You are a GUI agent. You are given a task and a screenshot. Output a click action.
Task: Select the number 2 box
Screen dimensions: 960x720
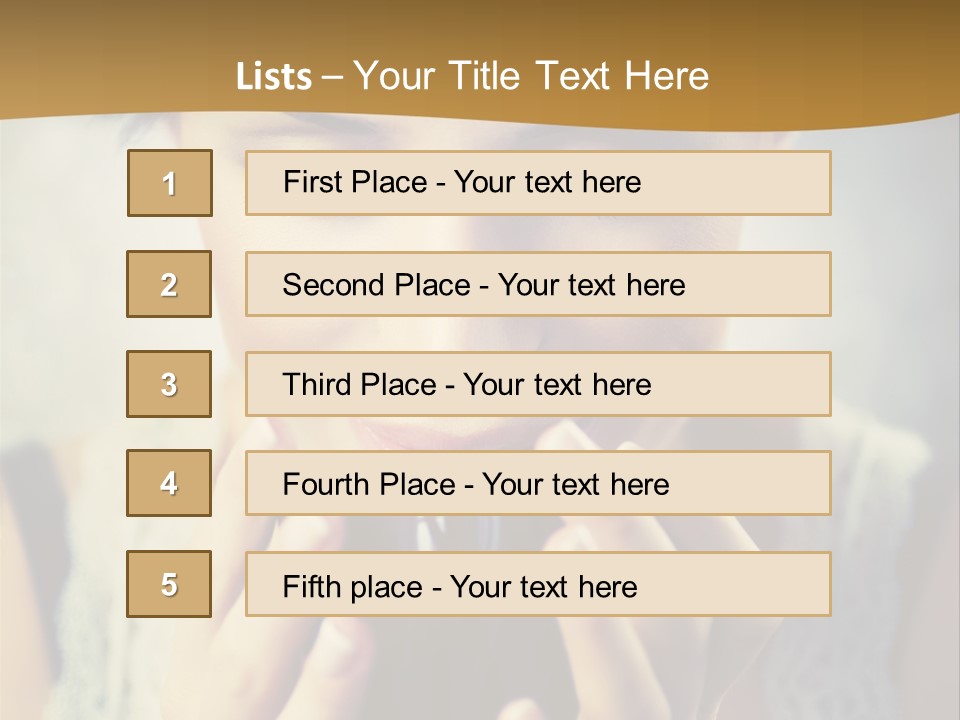pos(169,284)
